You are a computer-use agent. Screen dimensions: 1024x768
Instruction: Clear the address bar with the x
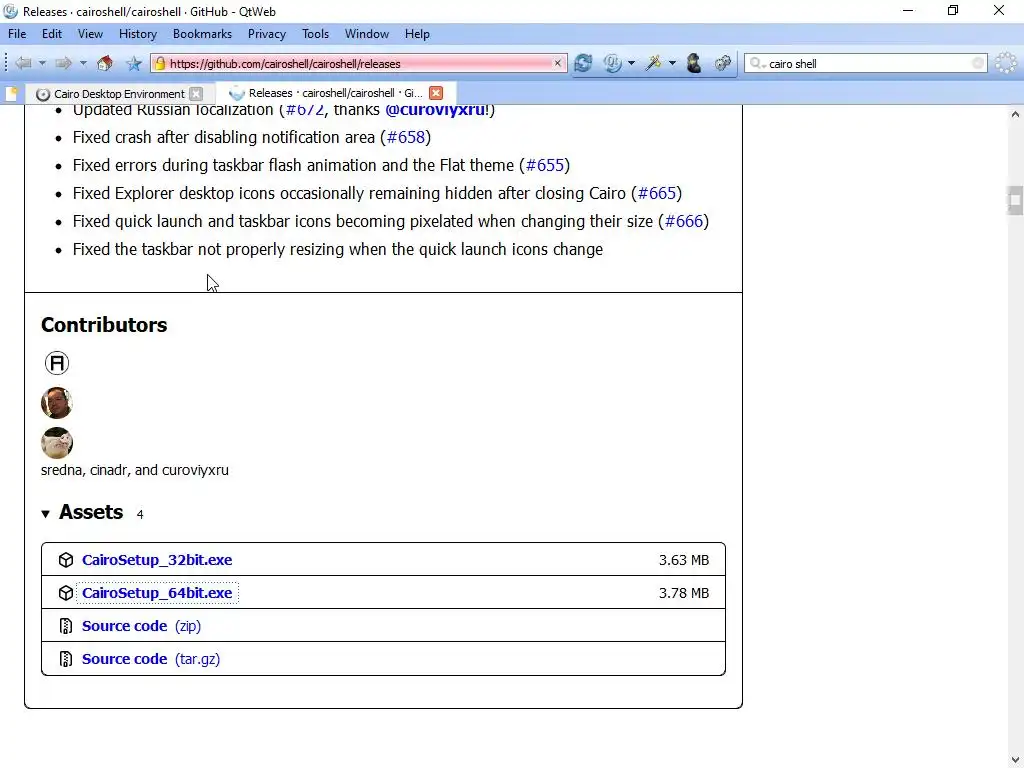coord(558,63)
